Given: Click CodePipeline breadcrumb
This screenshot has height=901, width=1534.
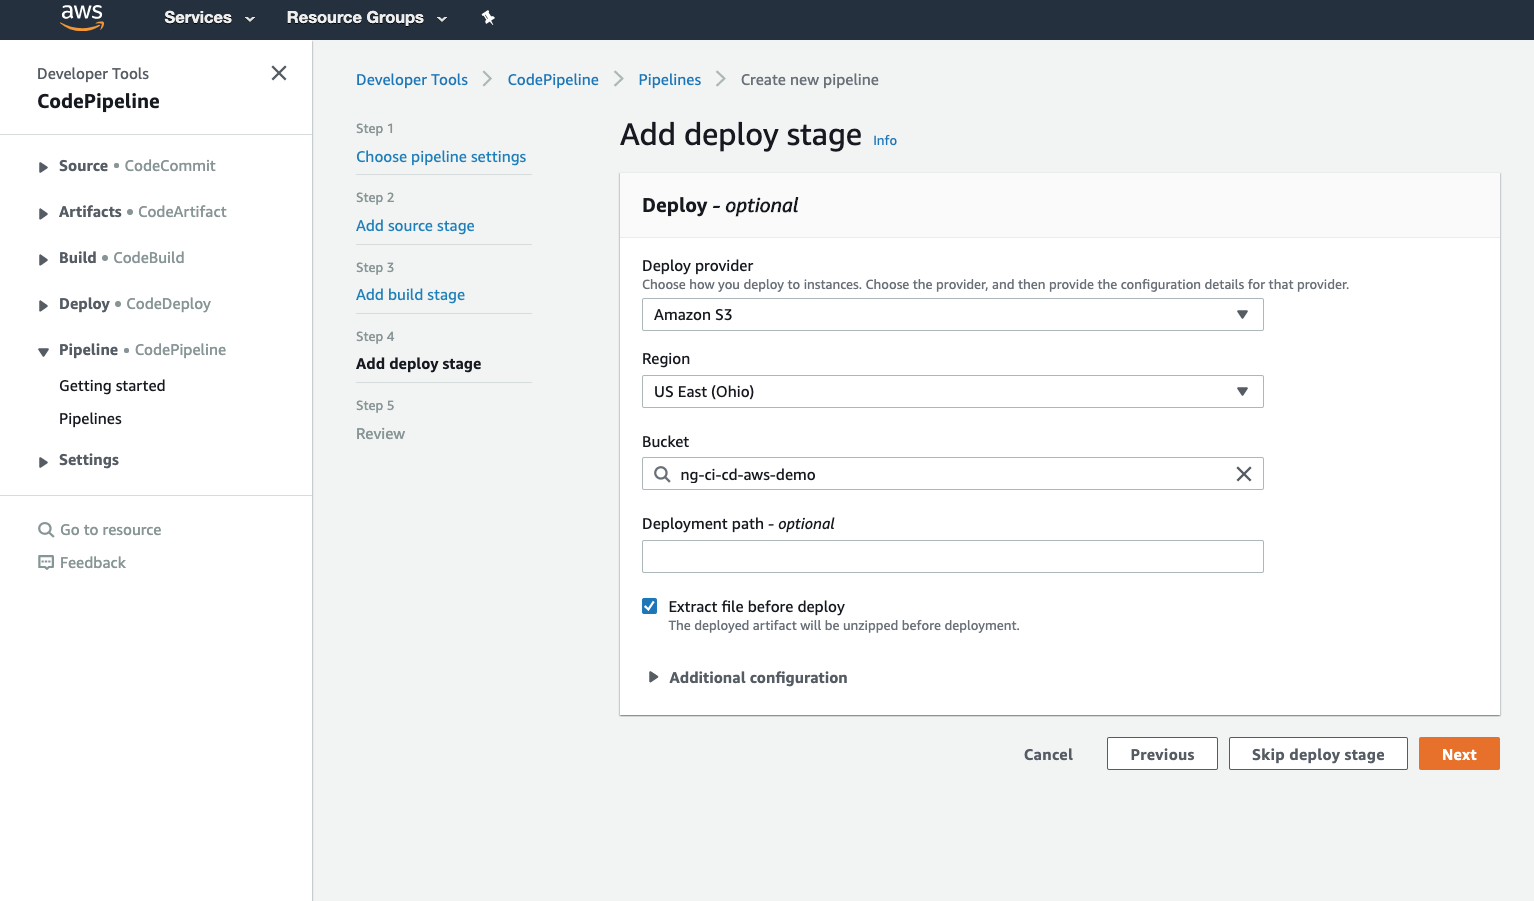Looking at the screenshot, I should coord(553,80).
